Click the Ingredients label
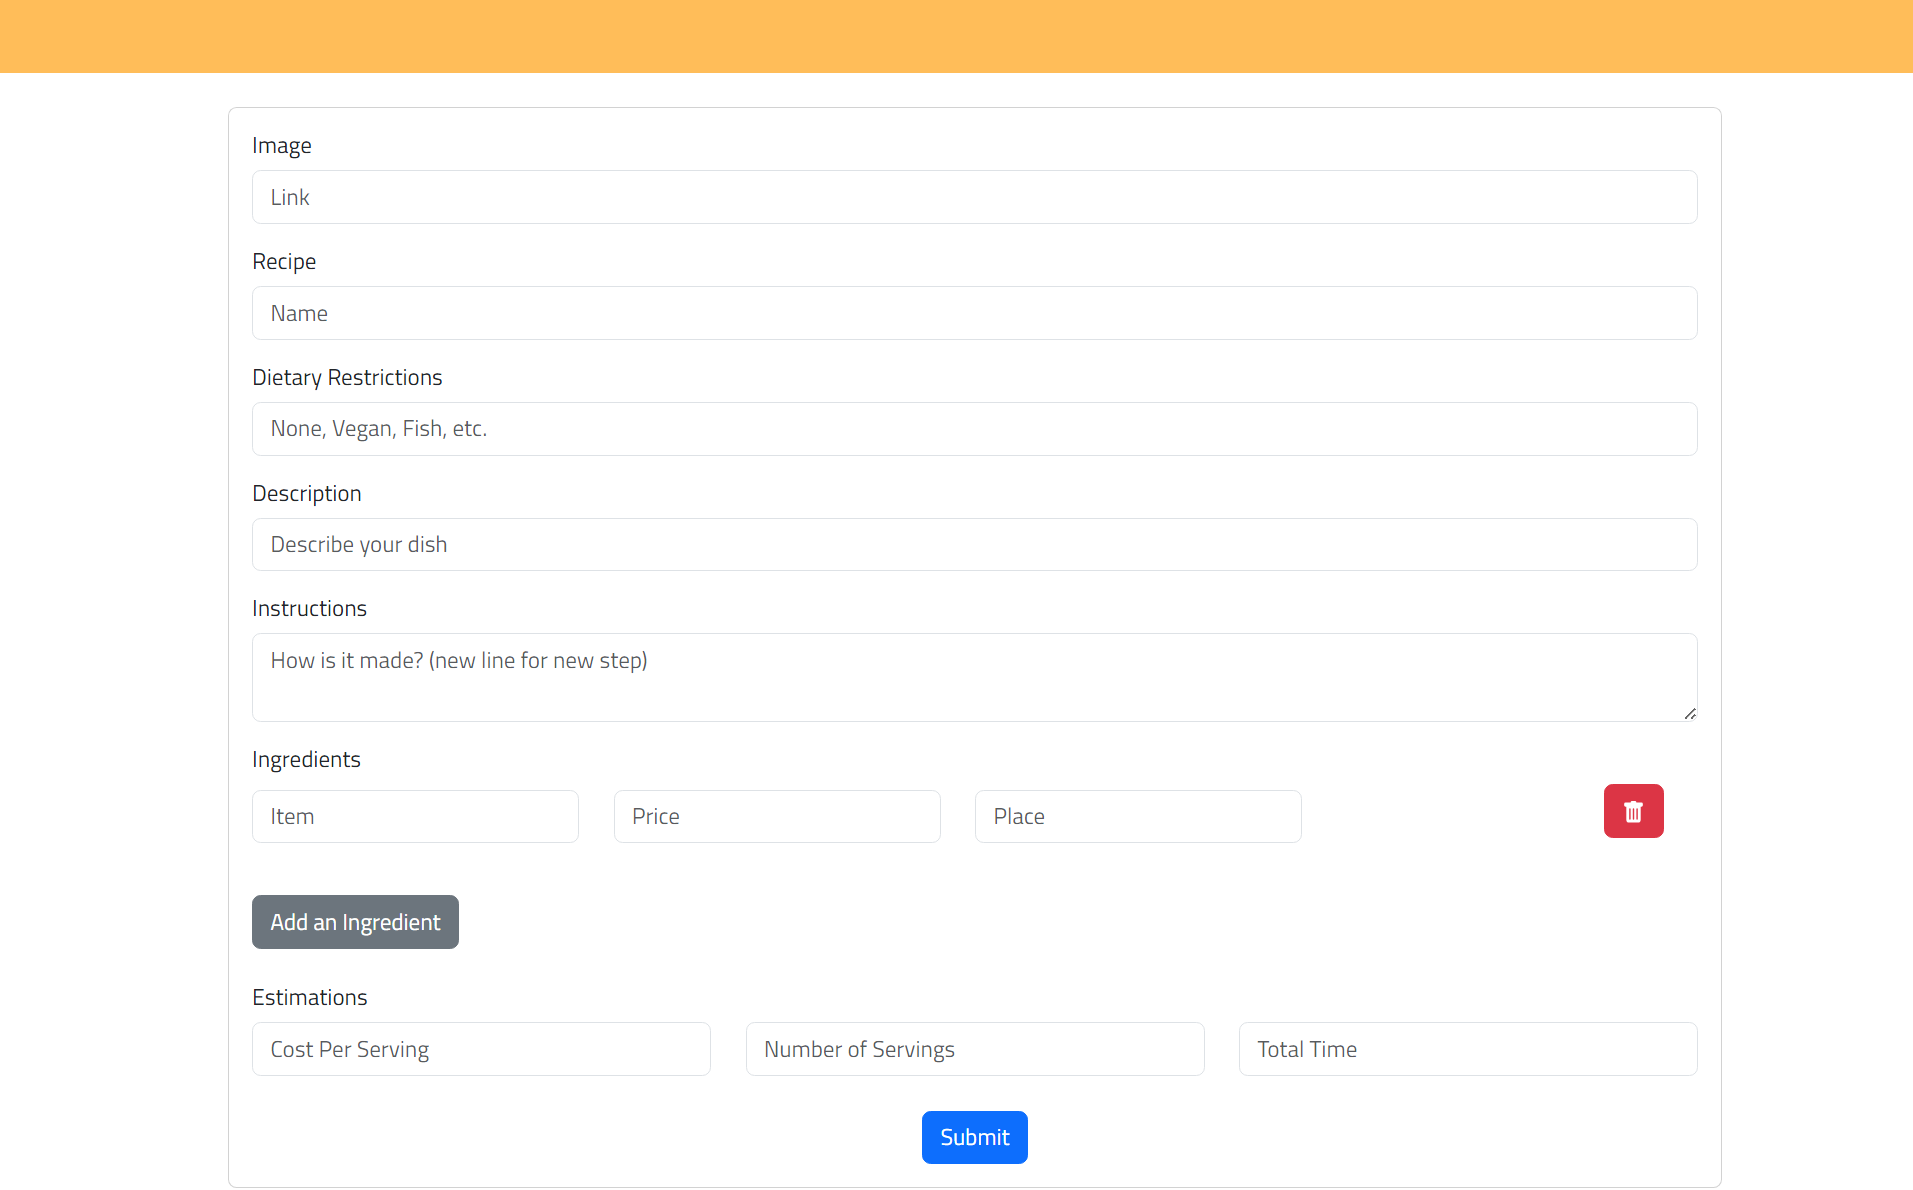1913x1190 pixels. point(306,760)
